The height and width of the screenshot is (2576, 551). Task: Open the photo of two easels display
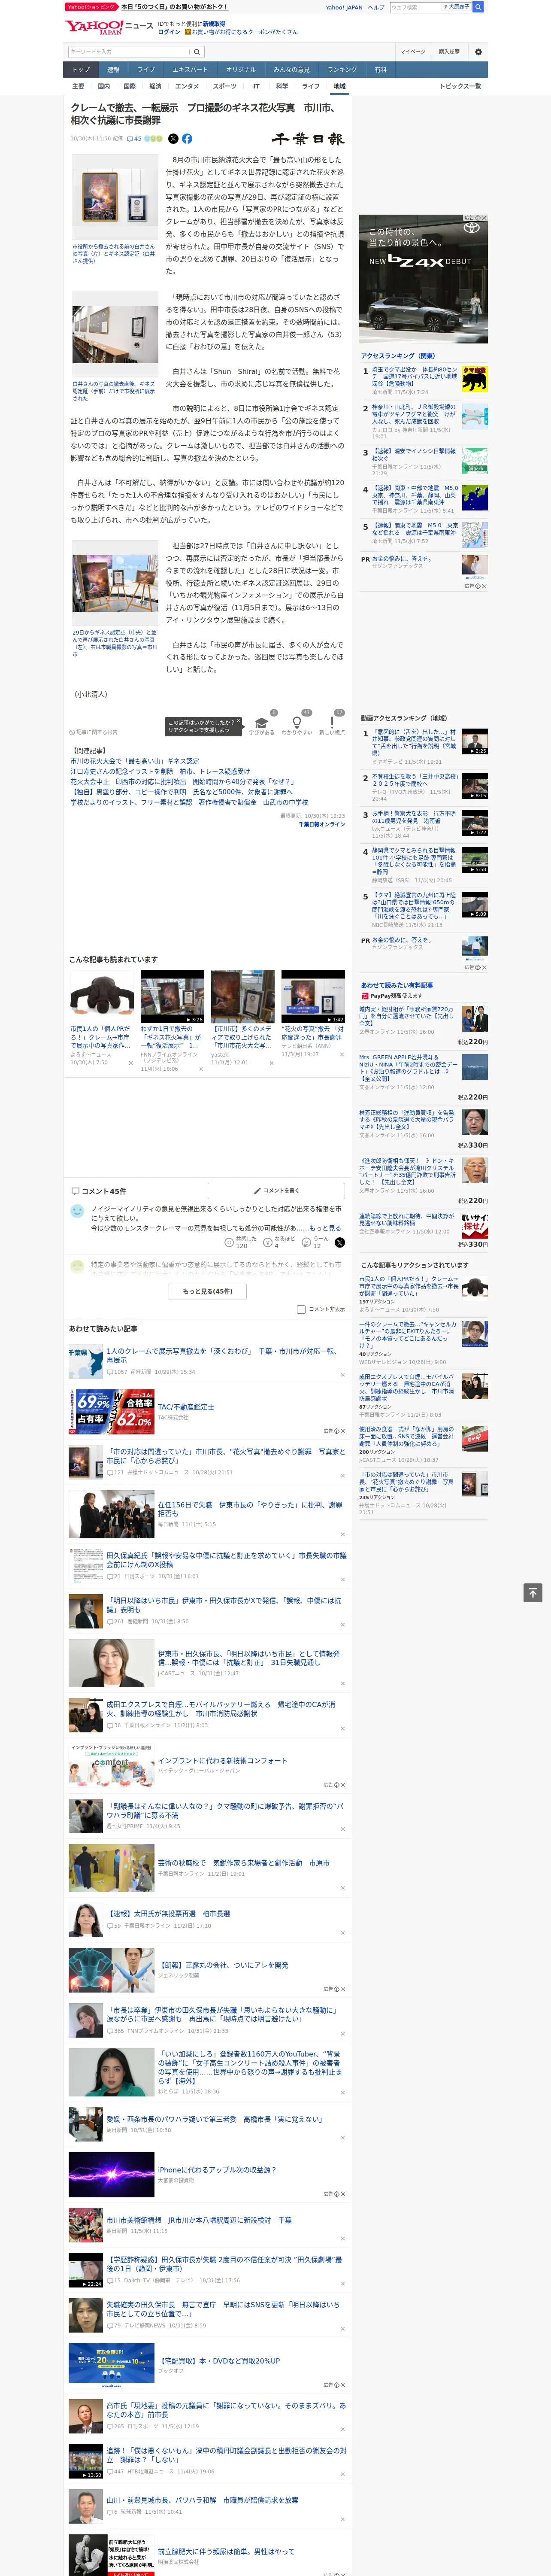(115, 583)
